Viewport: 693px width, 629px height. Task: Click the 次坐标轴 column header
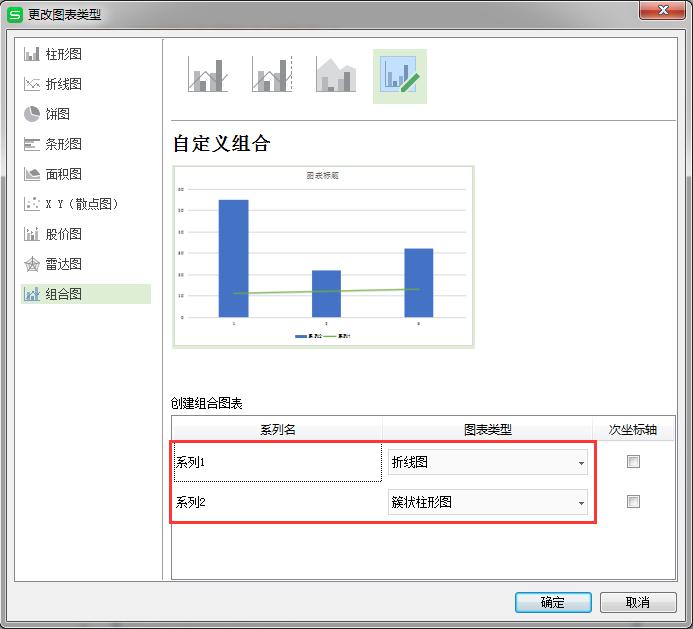(633, 429)
